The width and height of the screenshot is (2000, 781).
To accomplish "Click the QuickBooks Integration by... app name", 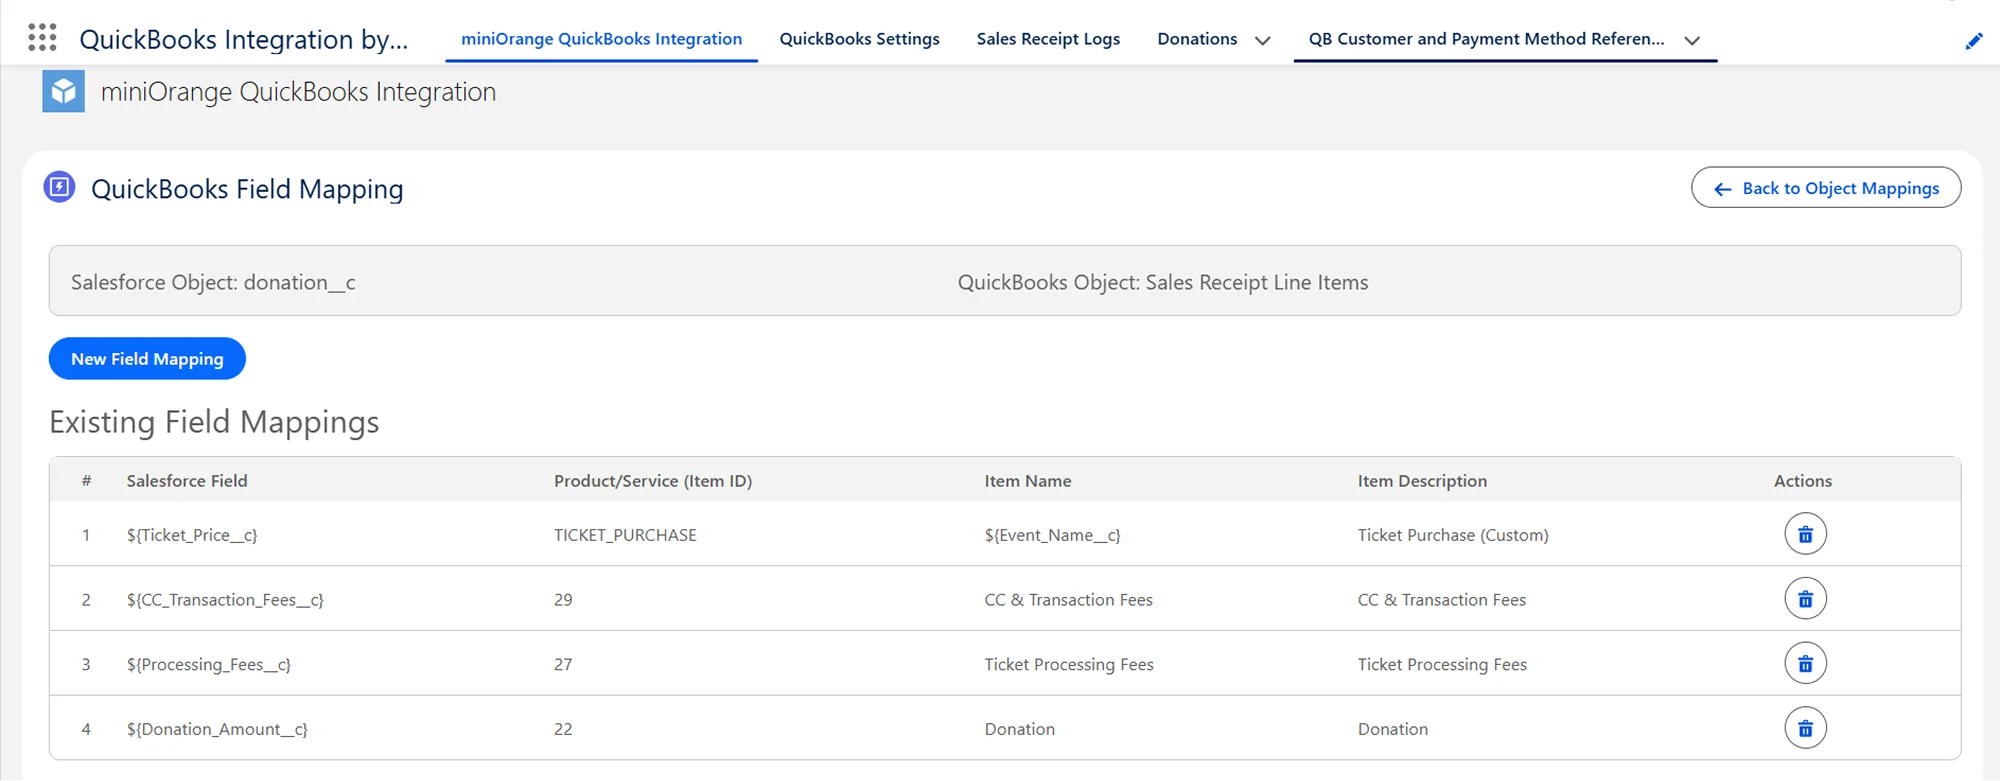I will [x=244, y=40].
